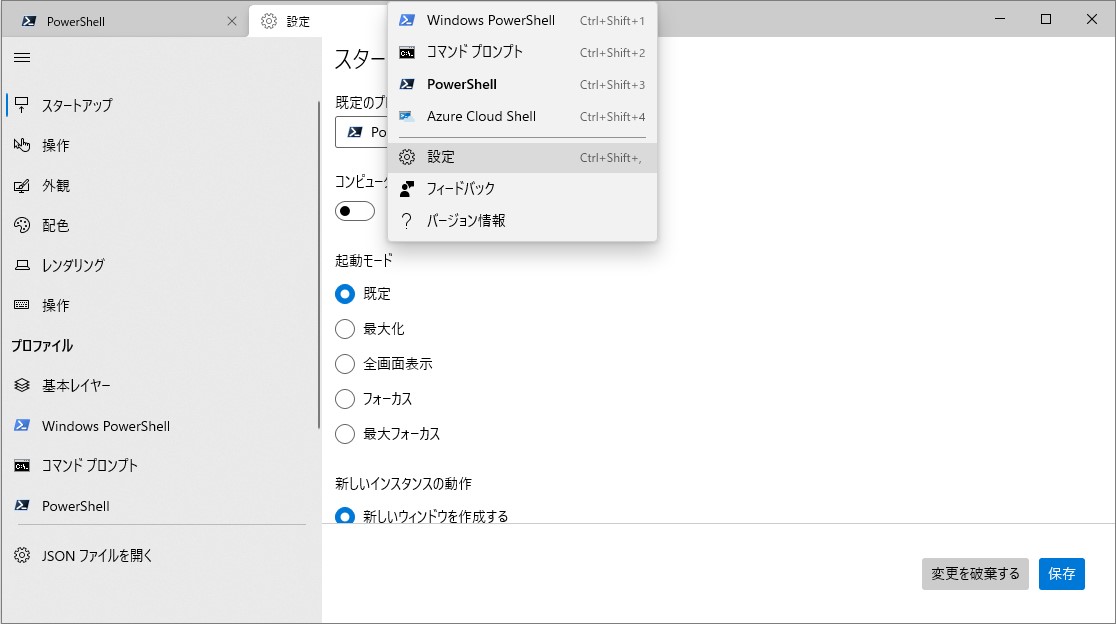Flip the toggle switch off

(355, 211)
